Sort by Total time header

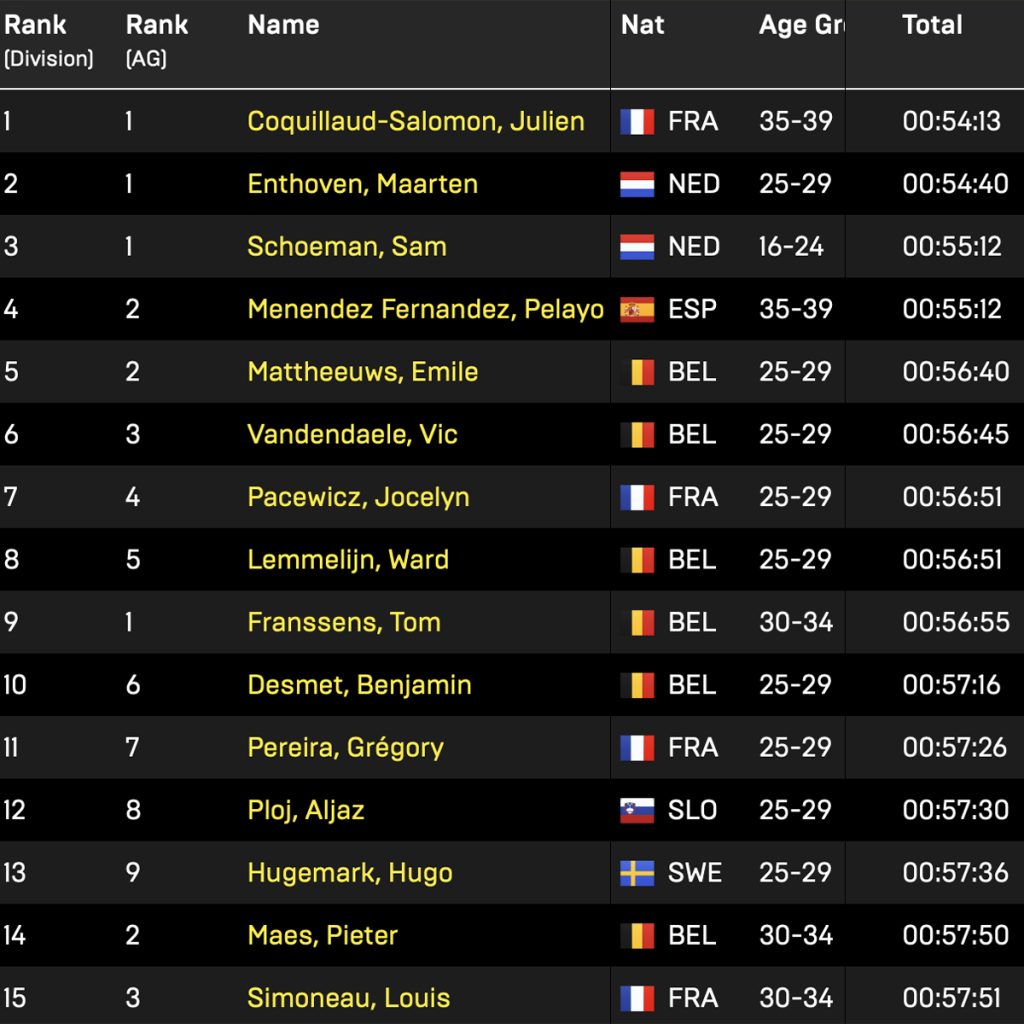tap(932, 26)
